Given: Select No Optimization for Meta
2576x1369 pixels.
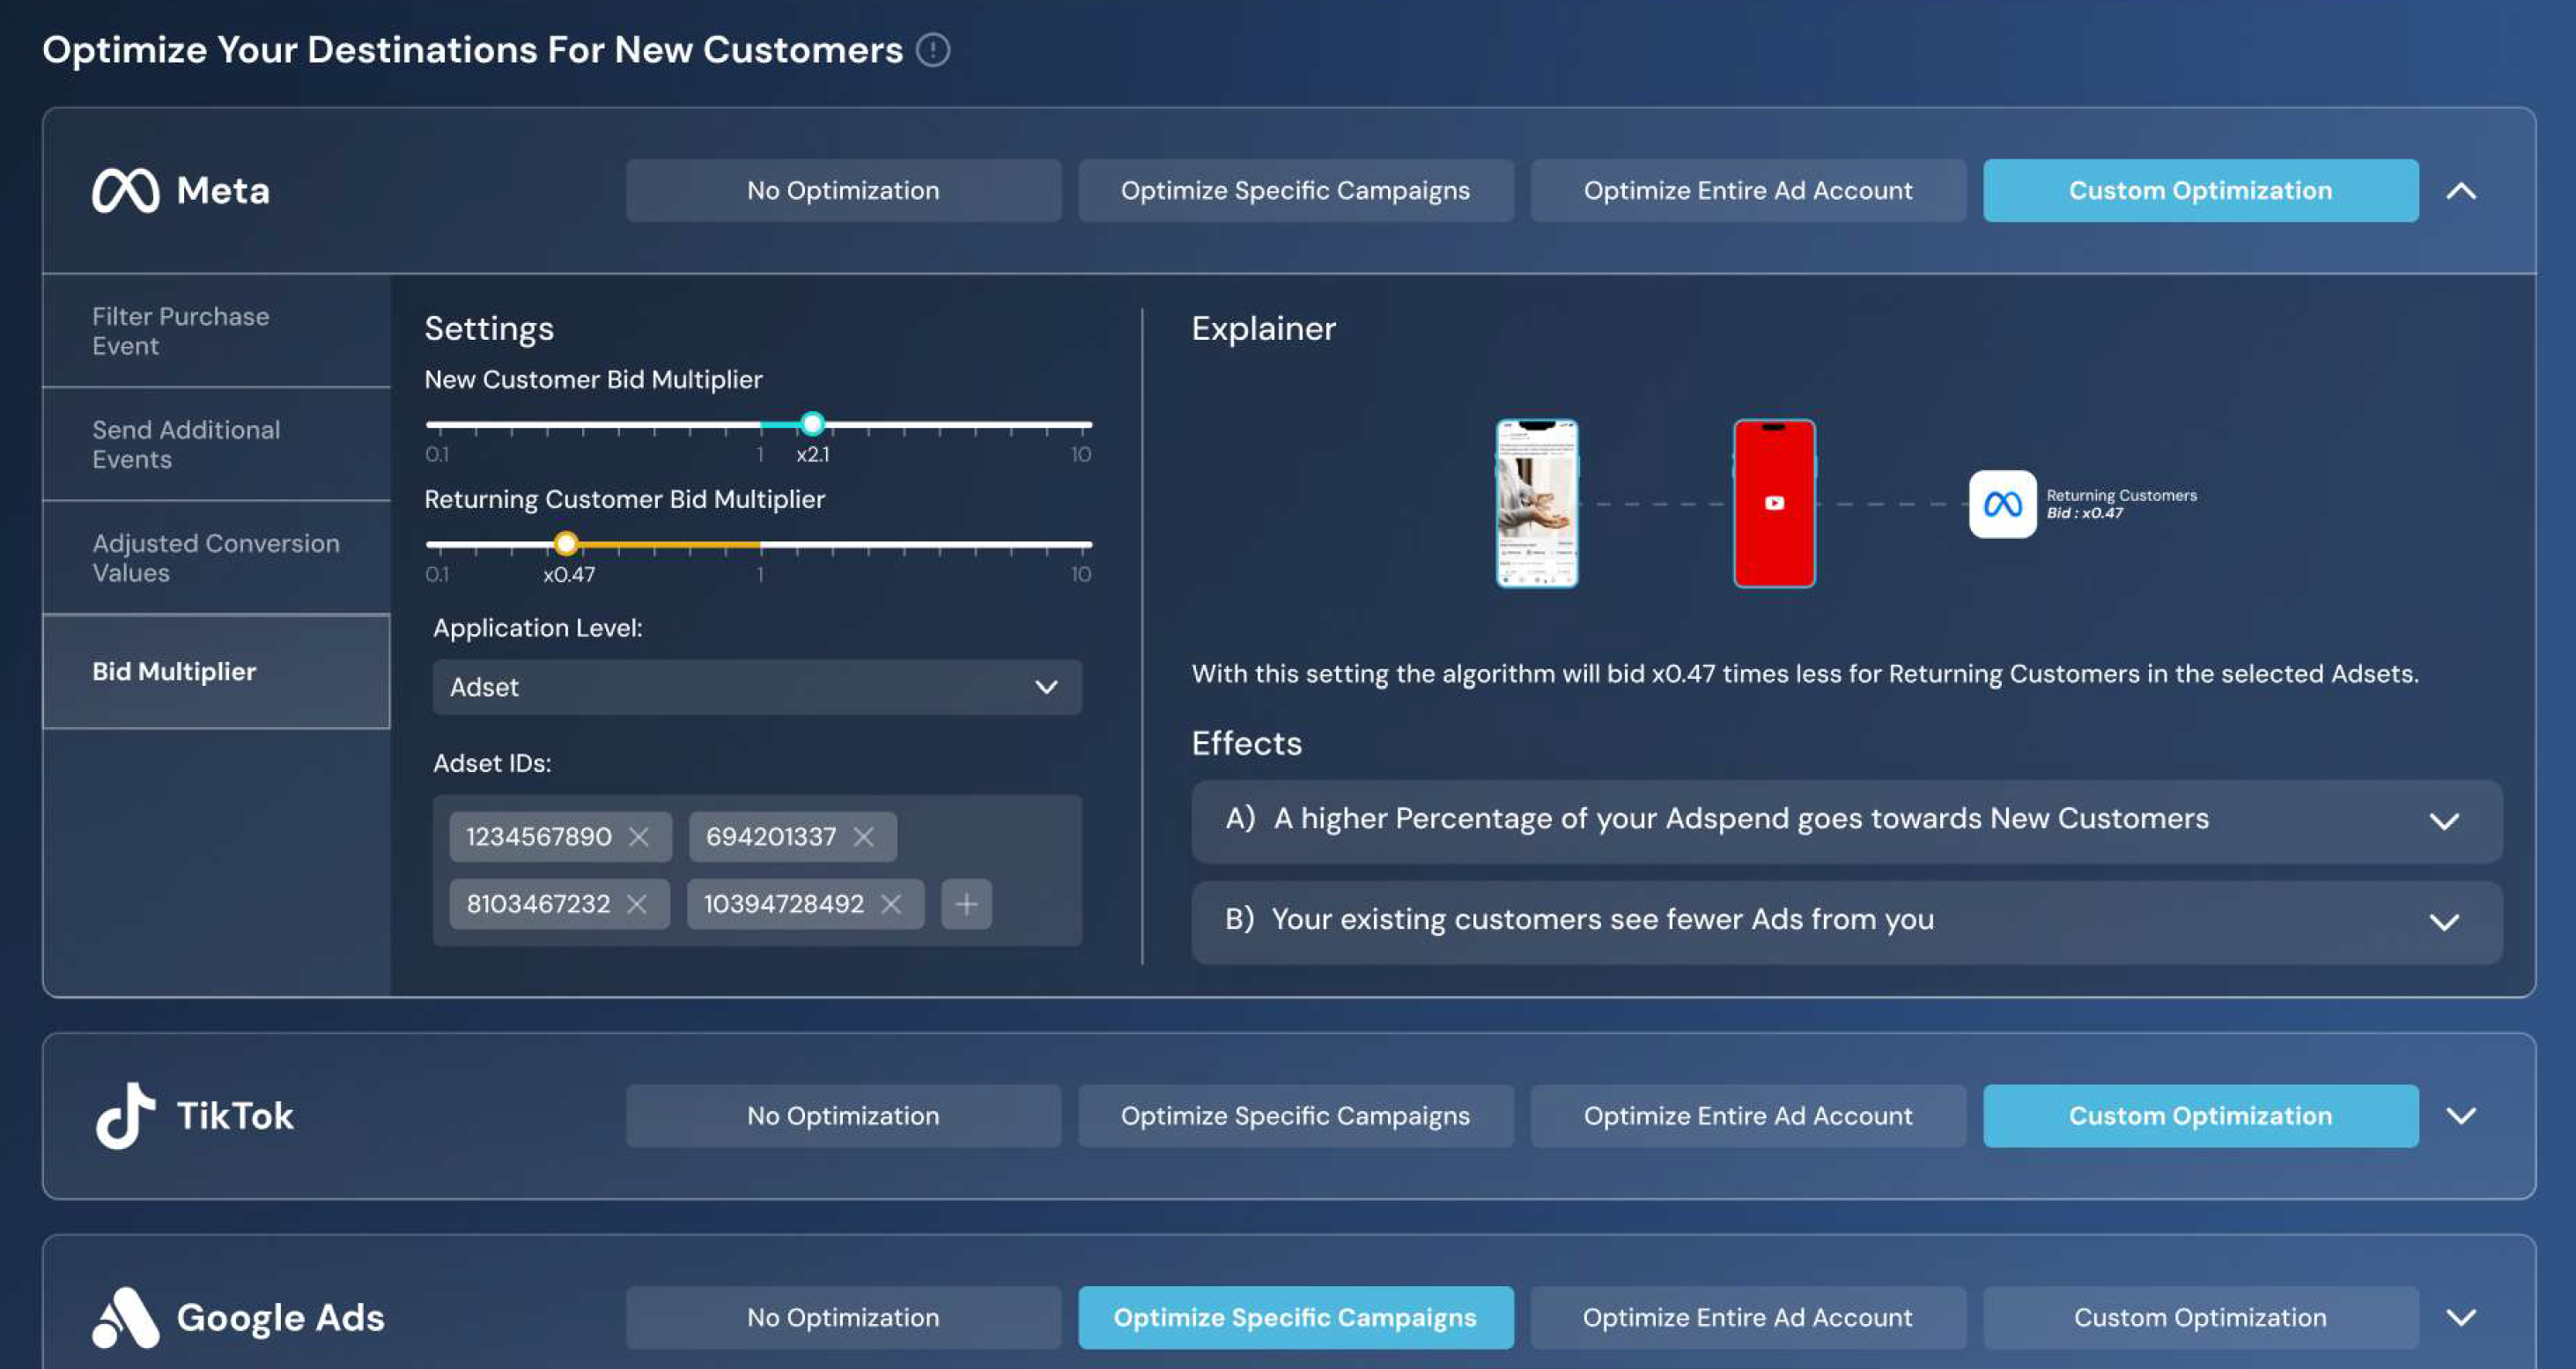Looking at the screenshot, I should 843,190.
